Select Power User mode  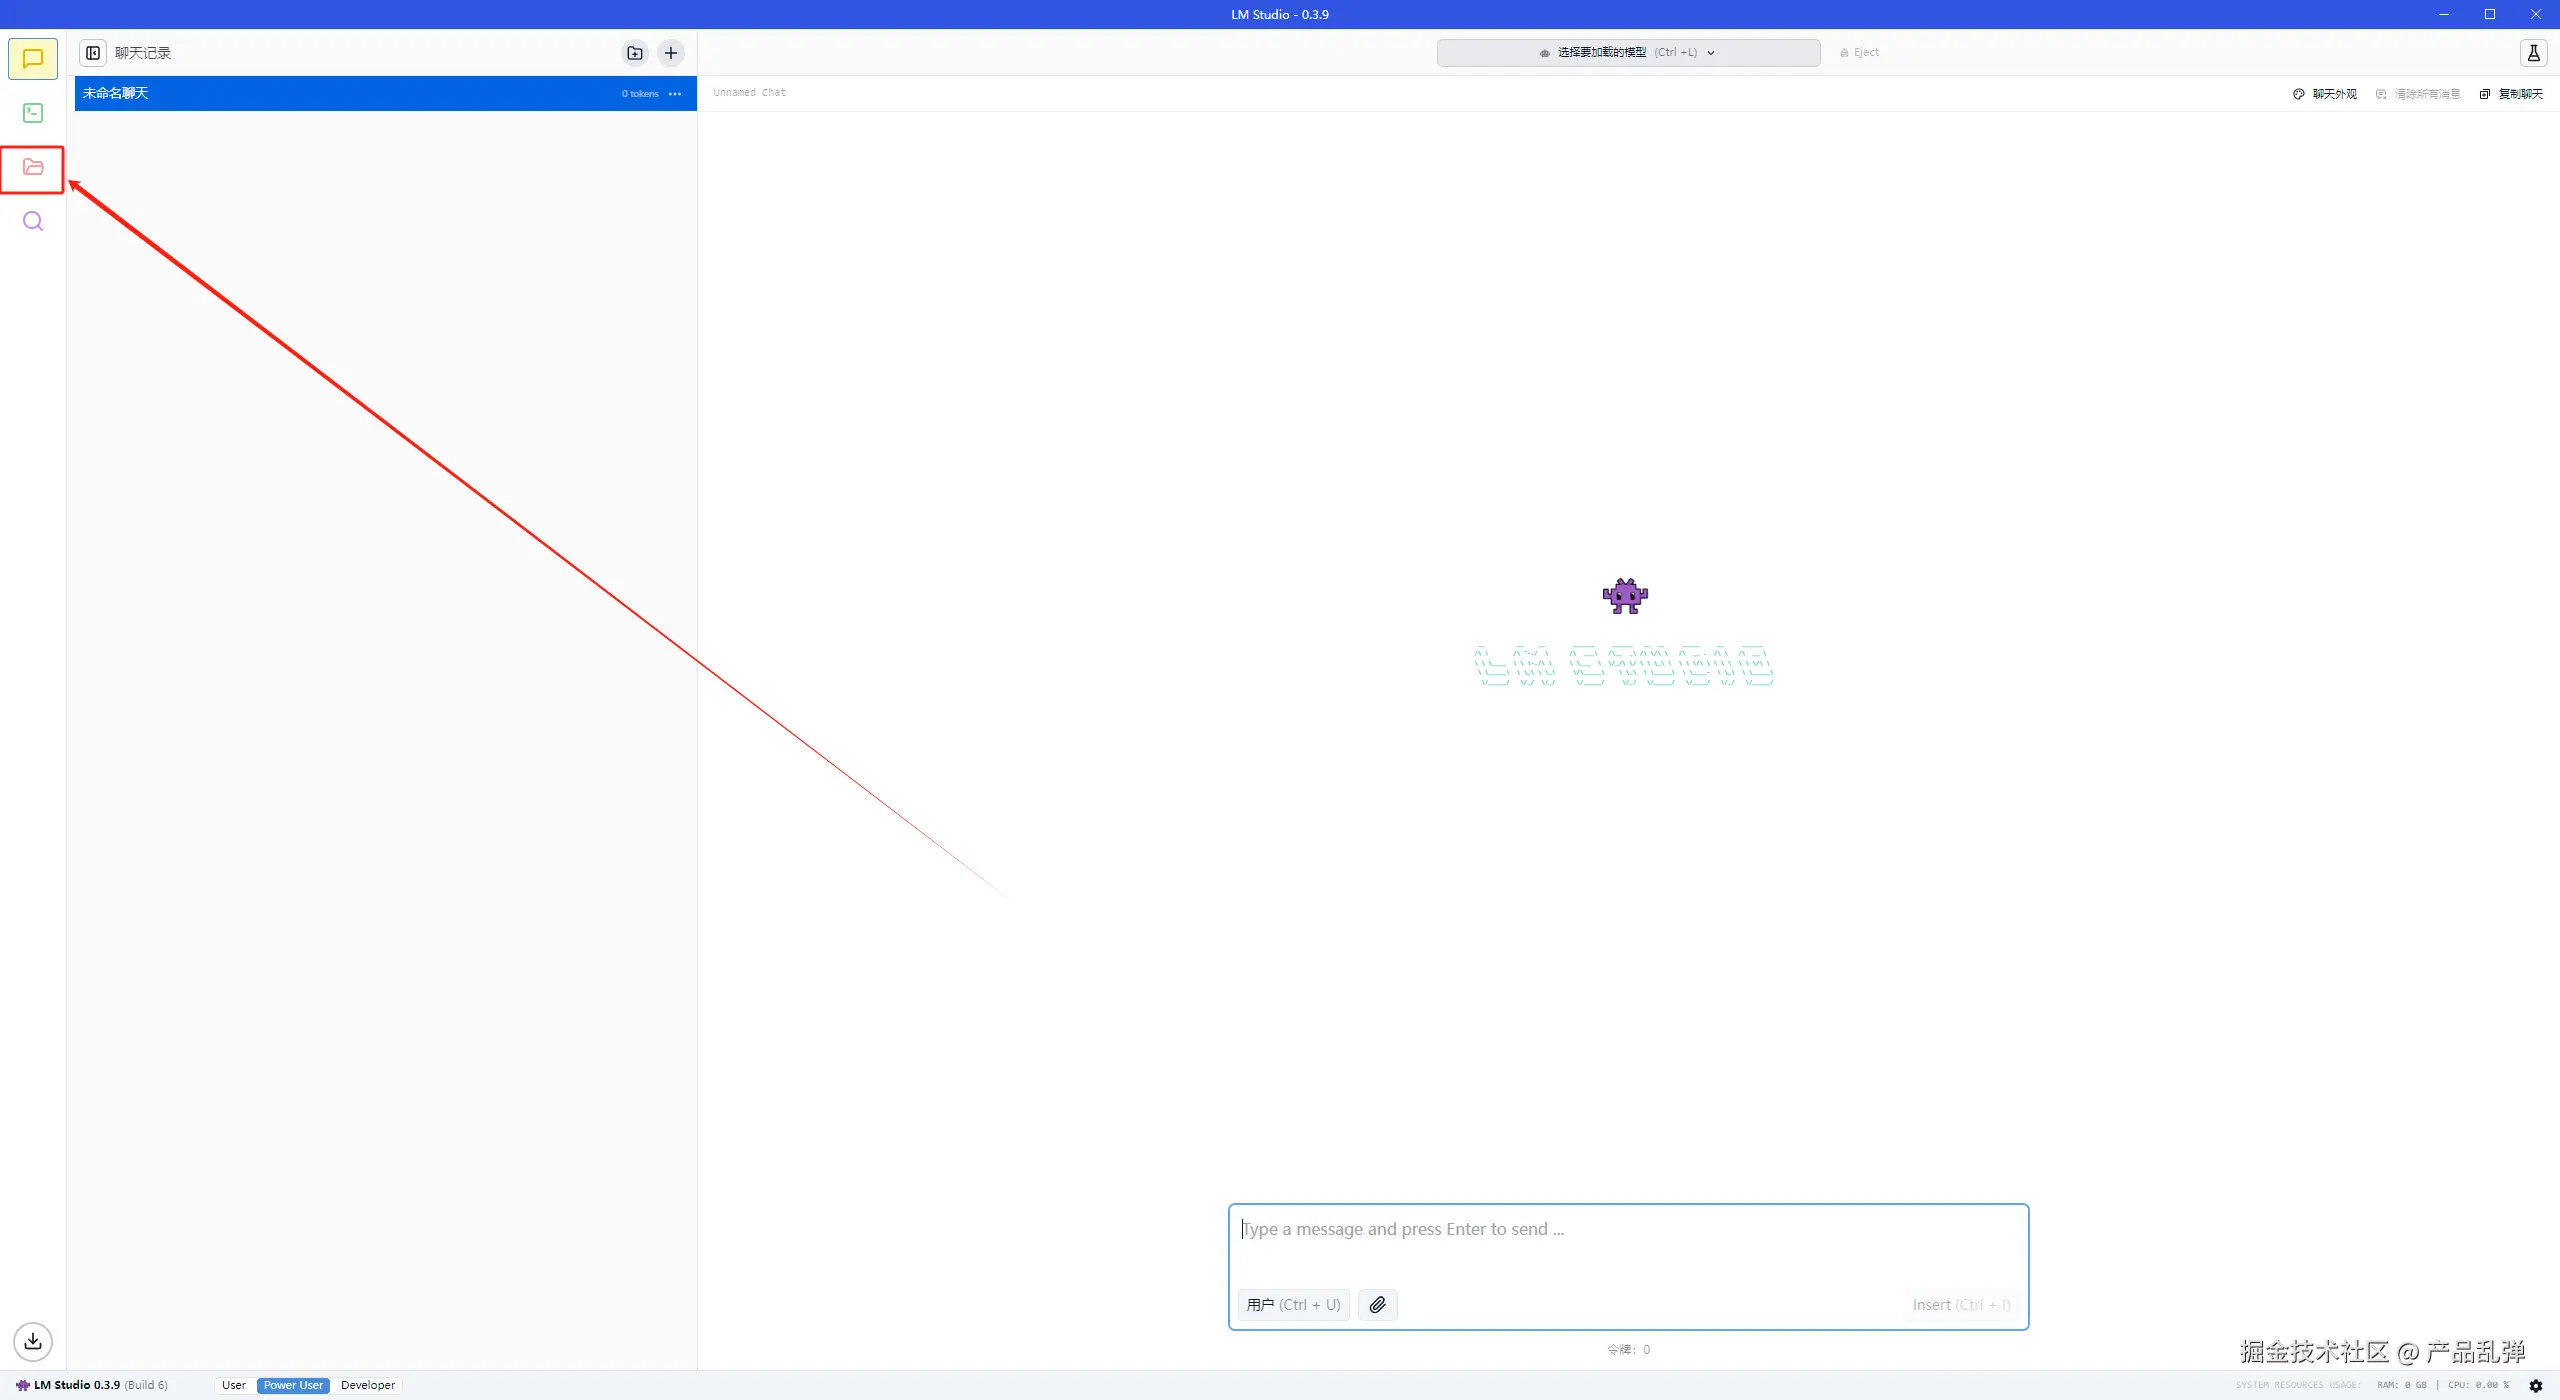pos(293,1385)
